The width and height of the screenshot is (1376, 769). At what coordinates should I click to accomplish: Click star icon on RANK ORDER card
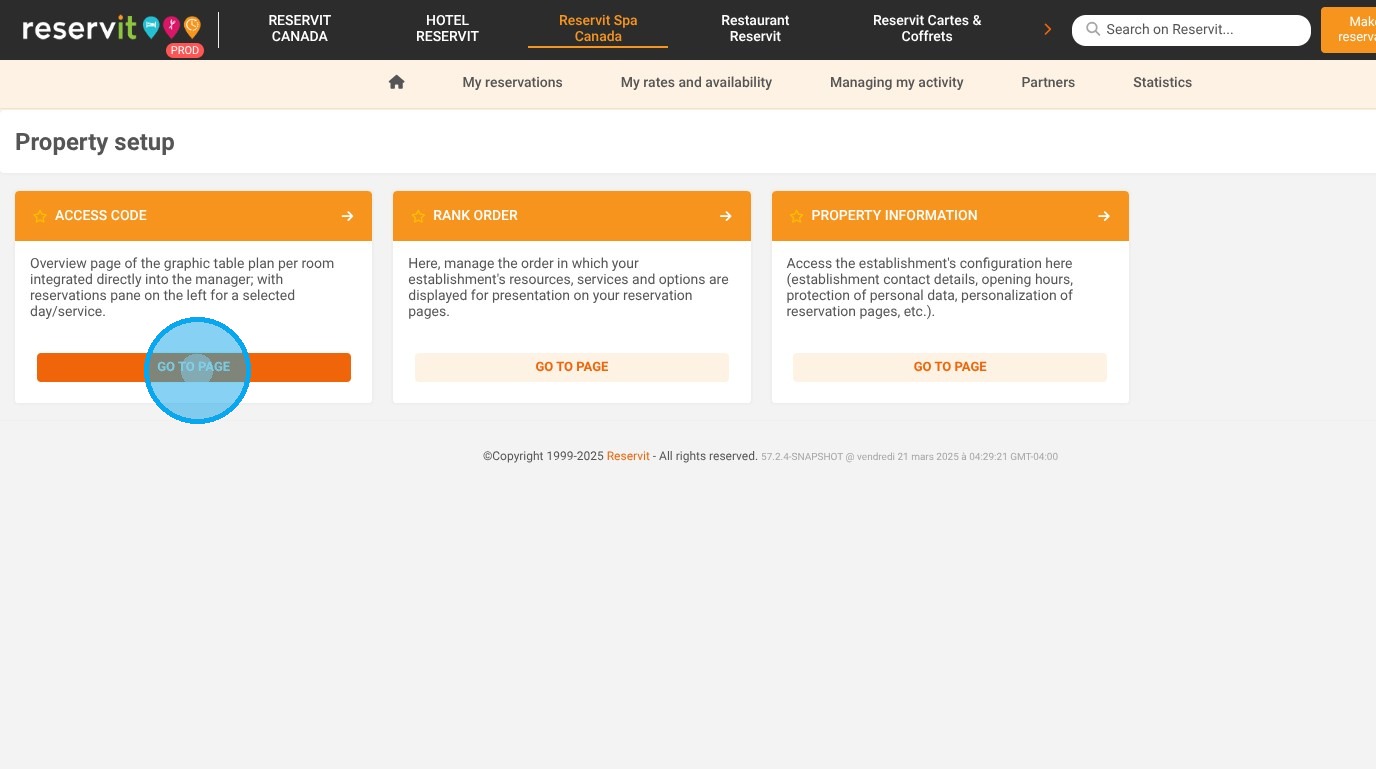pyautogui.click(x=418, y=216)
